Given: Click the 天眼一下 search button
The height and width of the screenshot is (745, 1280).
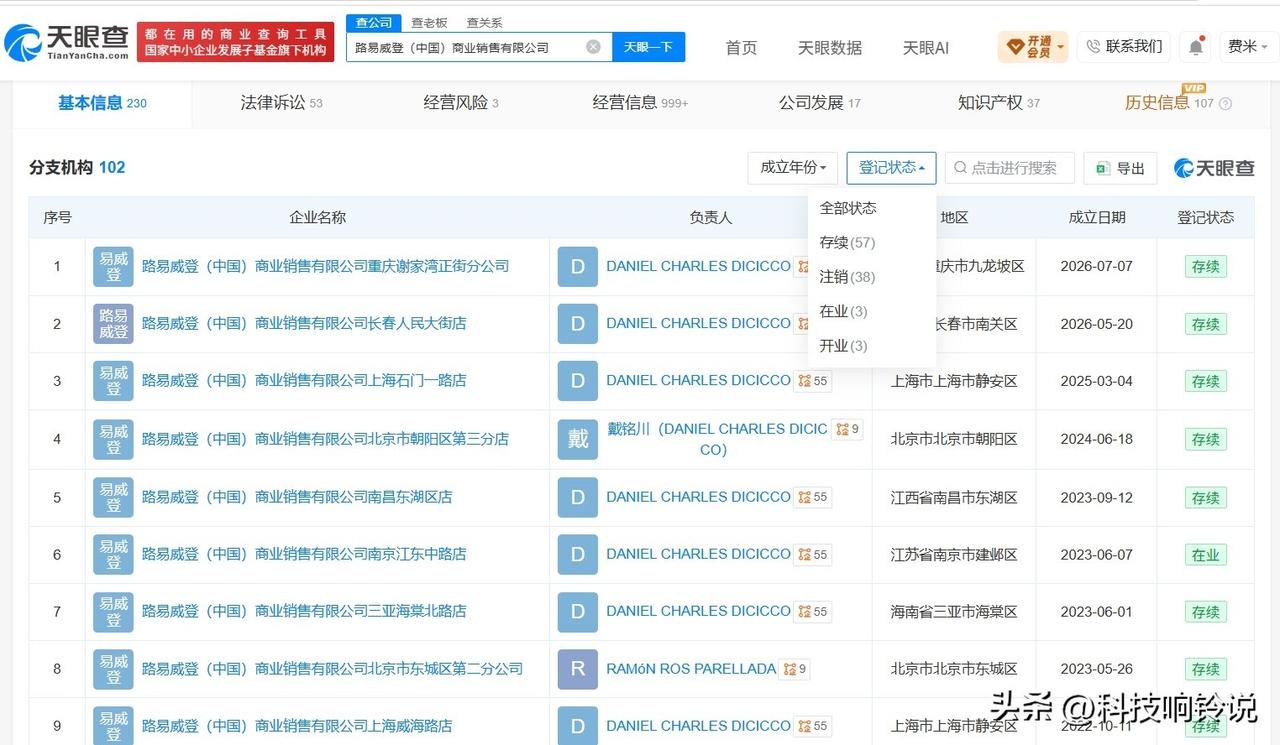Looking at the screenshot, I should tap(648, 47).
